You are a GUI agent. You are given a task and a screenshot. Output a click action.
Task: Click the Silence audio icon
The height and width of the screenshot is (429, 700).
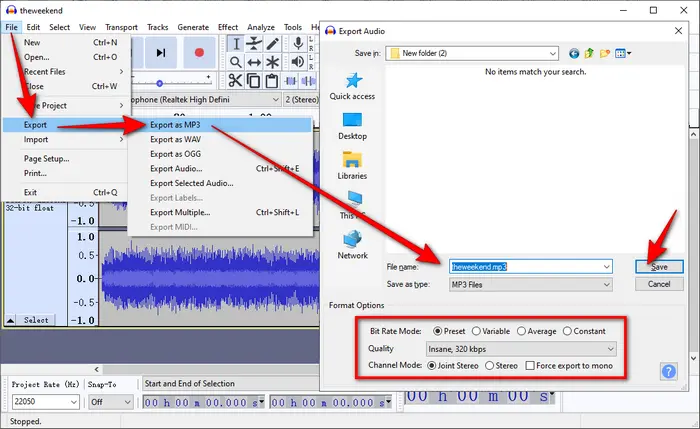tap(308, 81)
